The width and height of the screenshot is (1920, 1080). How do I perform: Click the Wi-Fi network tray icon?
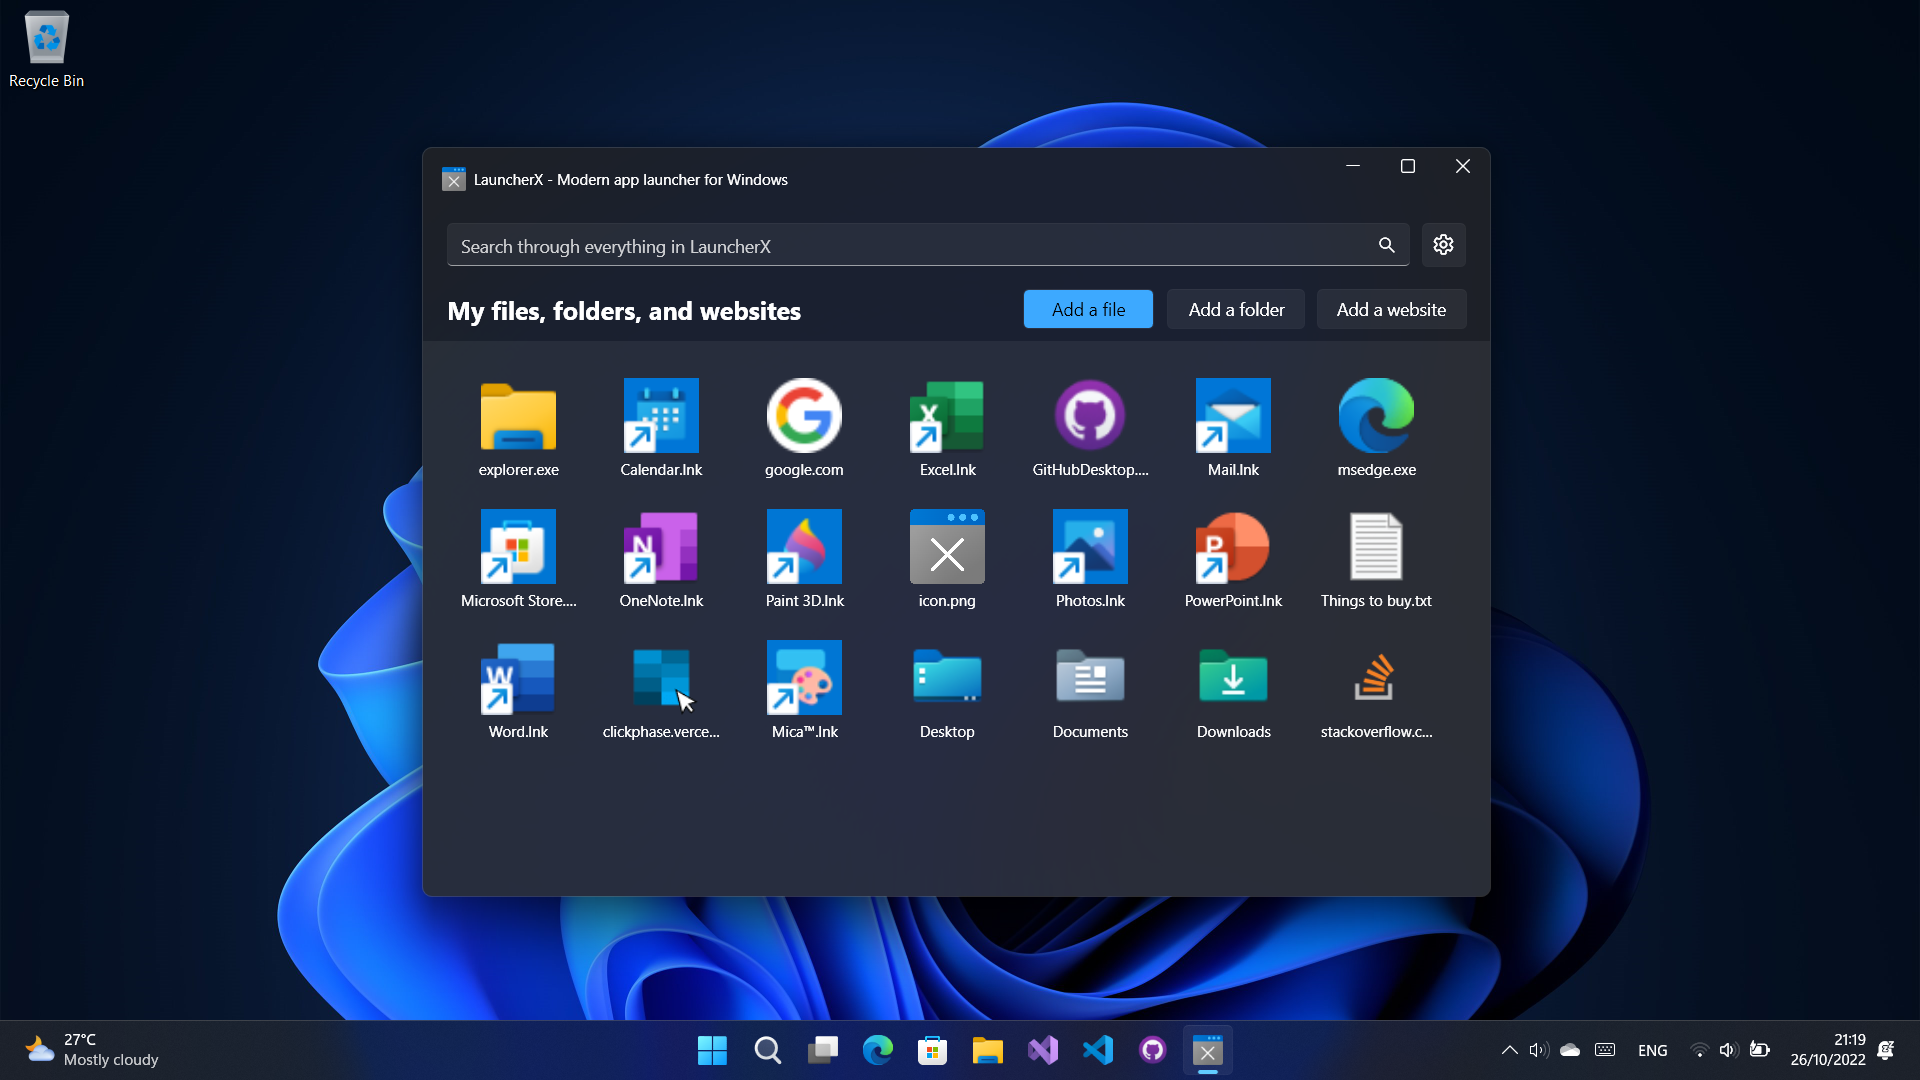coord(1699,1050)
